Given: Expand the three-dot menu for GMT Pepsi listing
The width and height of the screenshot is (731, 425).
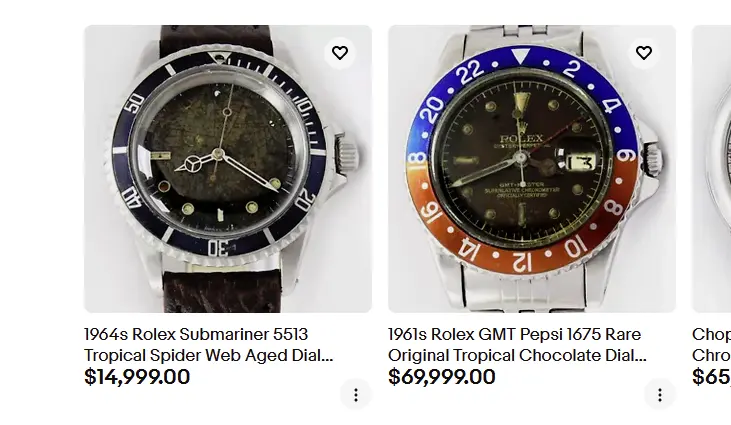Looking at the screenshot, I should click(660, 394).
